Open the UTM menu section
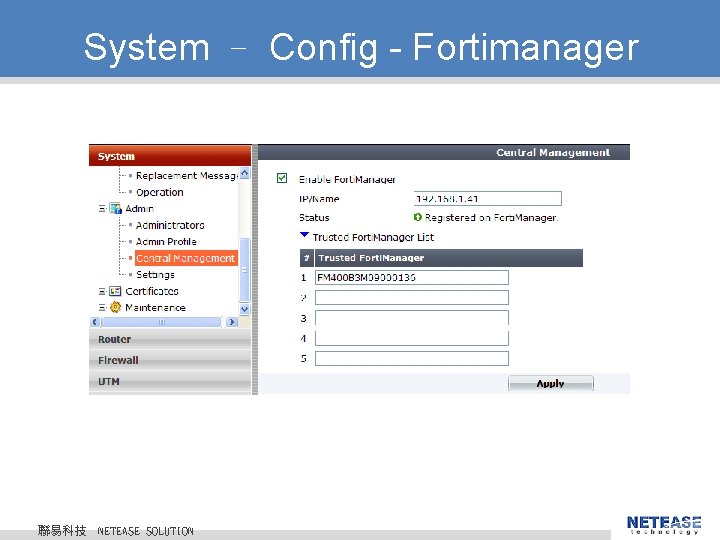 tap(170, 382)
